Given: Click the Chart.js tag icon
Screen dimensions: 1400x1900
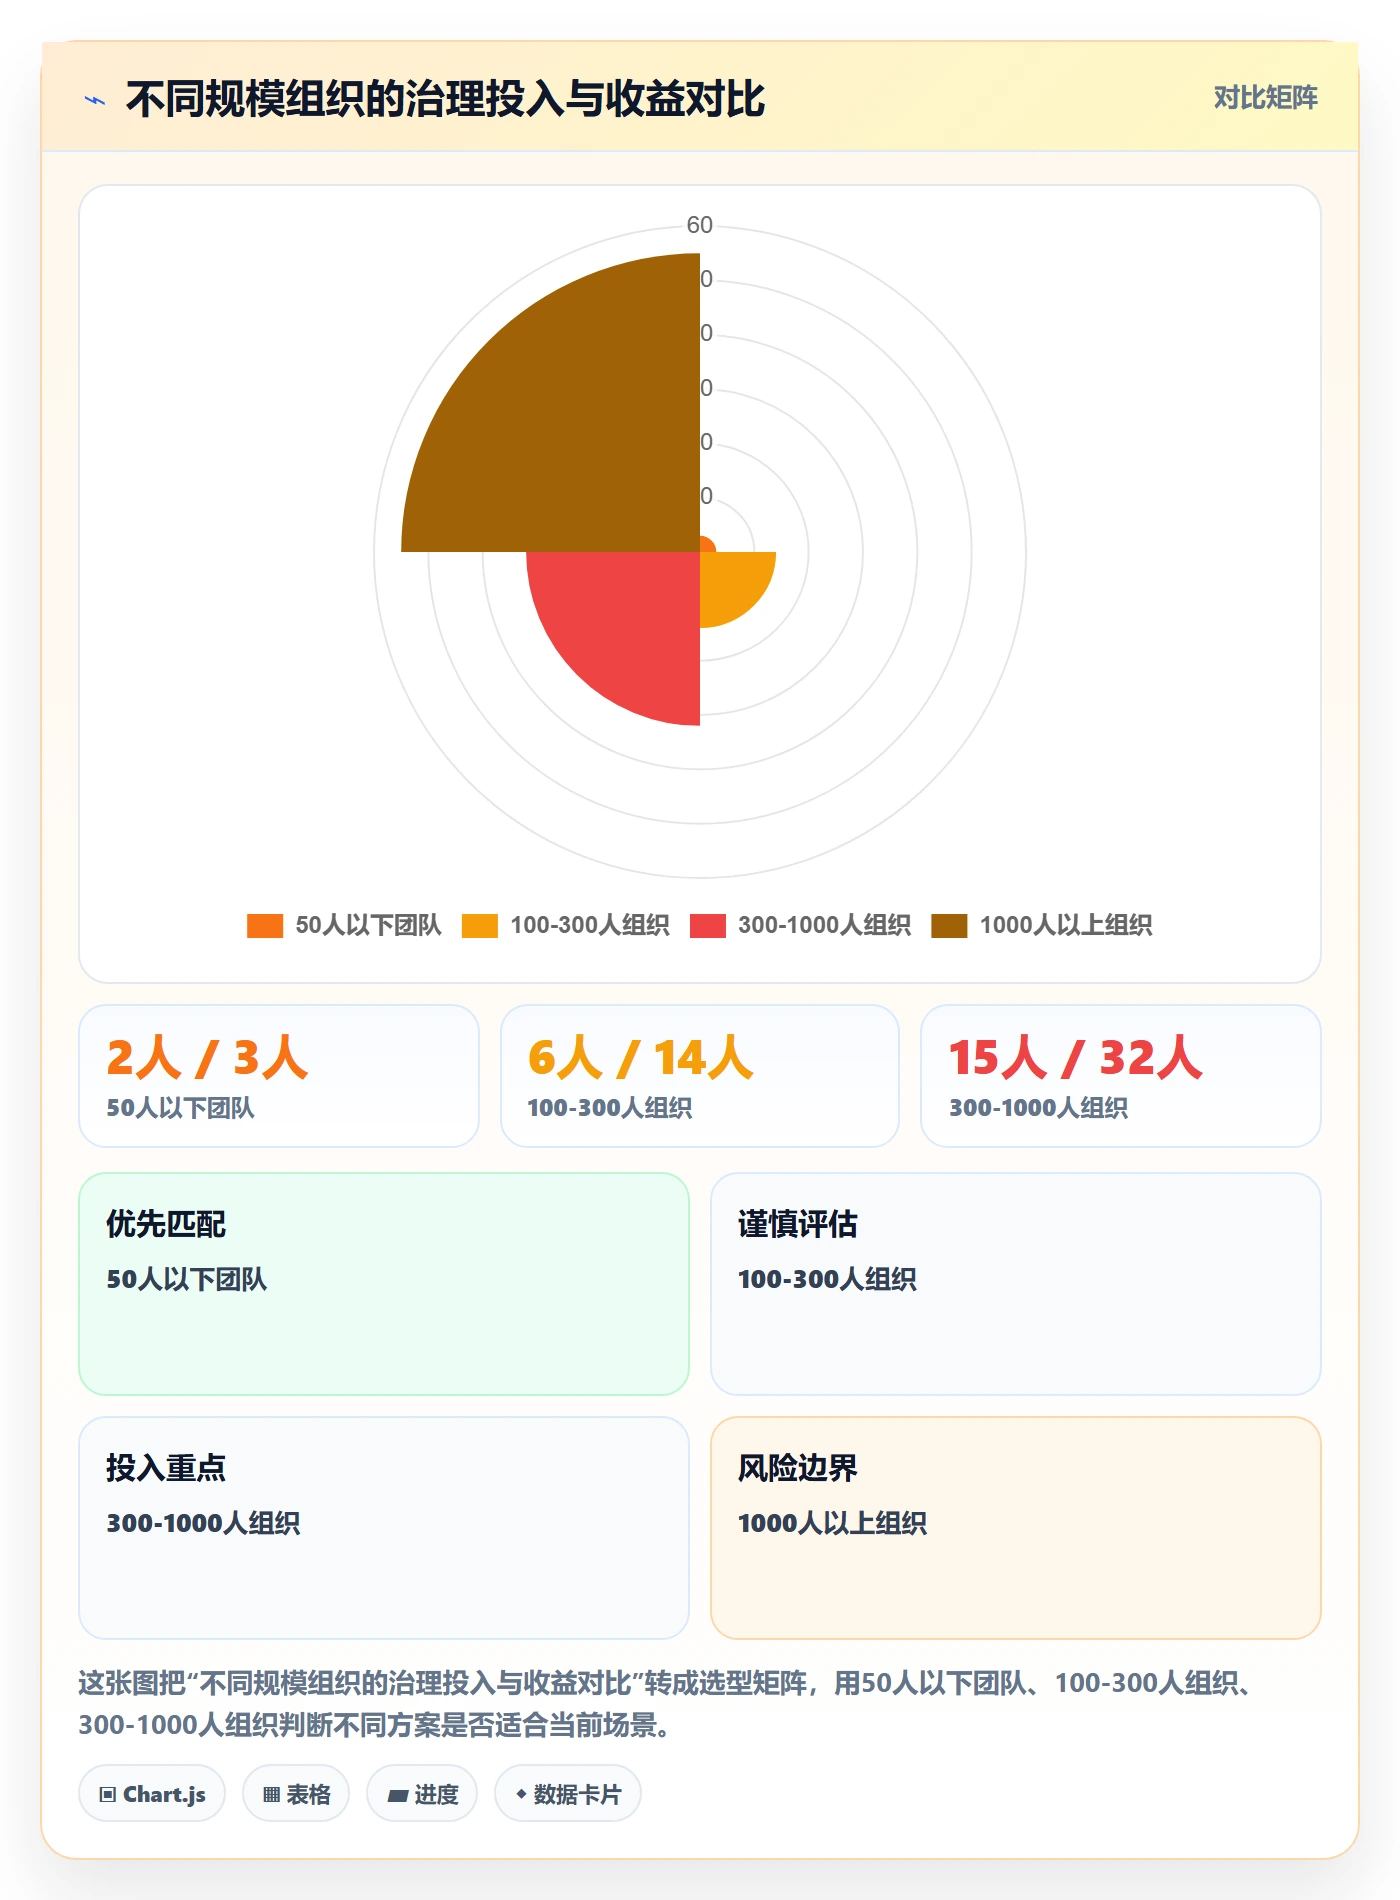Looking at the screenshot, I should click(108, 1795).
